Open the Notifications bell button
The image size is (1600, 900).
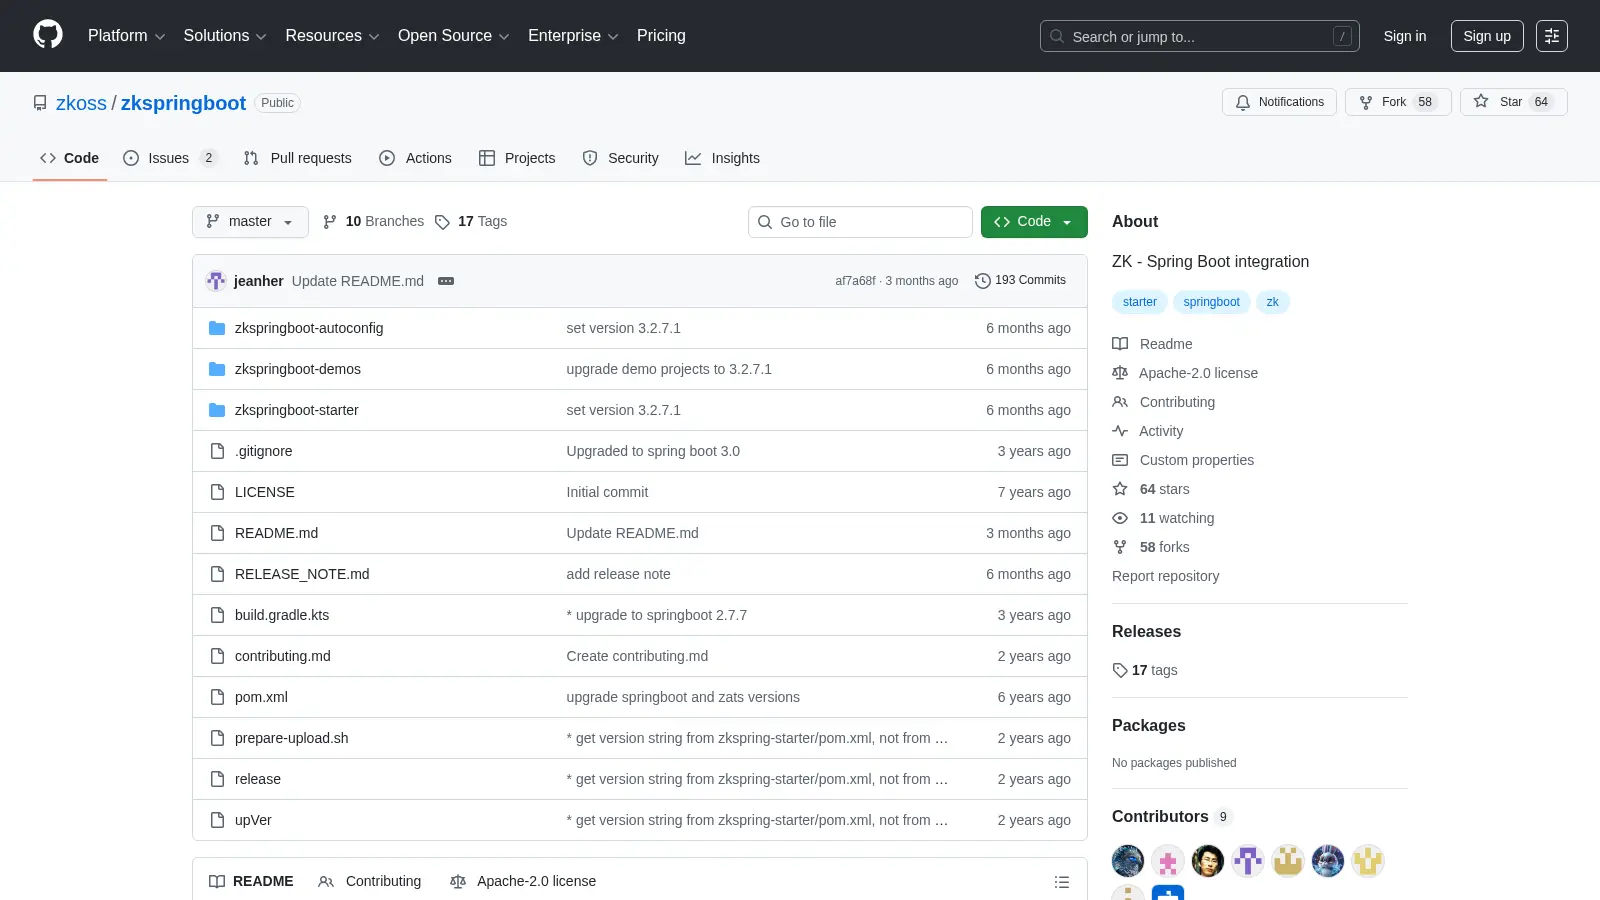pos(1279,102)
